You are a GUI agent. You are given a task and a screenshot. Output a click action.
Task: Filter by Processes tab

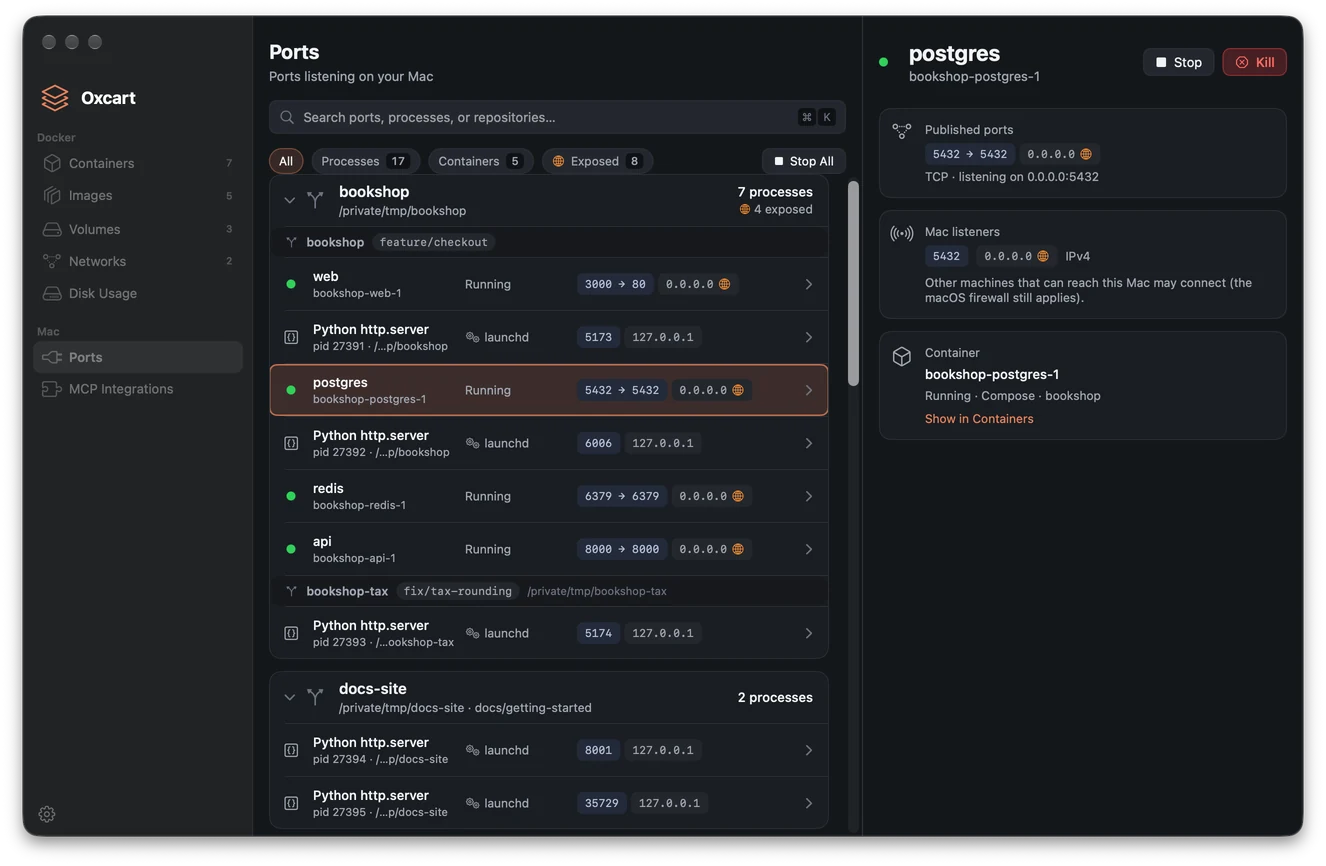tap(365, 161)
